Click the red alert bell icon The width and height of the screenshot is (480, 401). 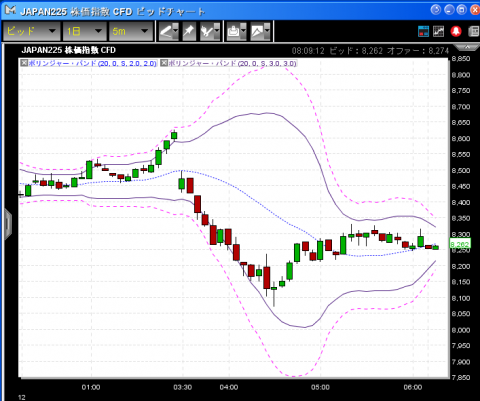456,31
